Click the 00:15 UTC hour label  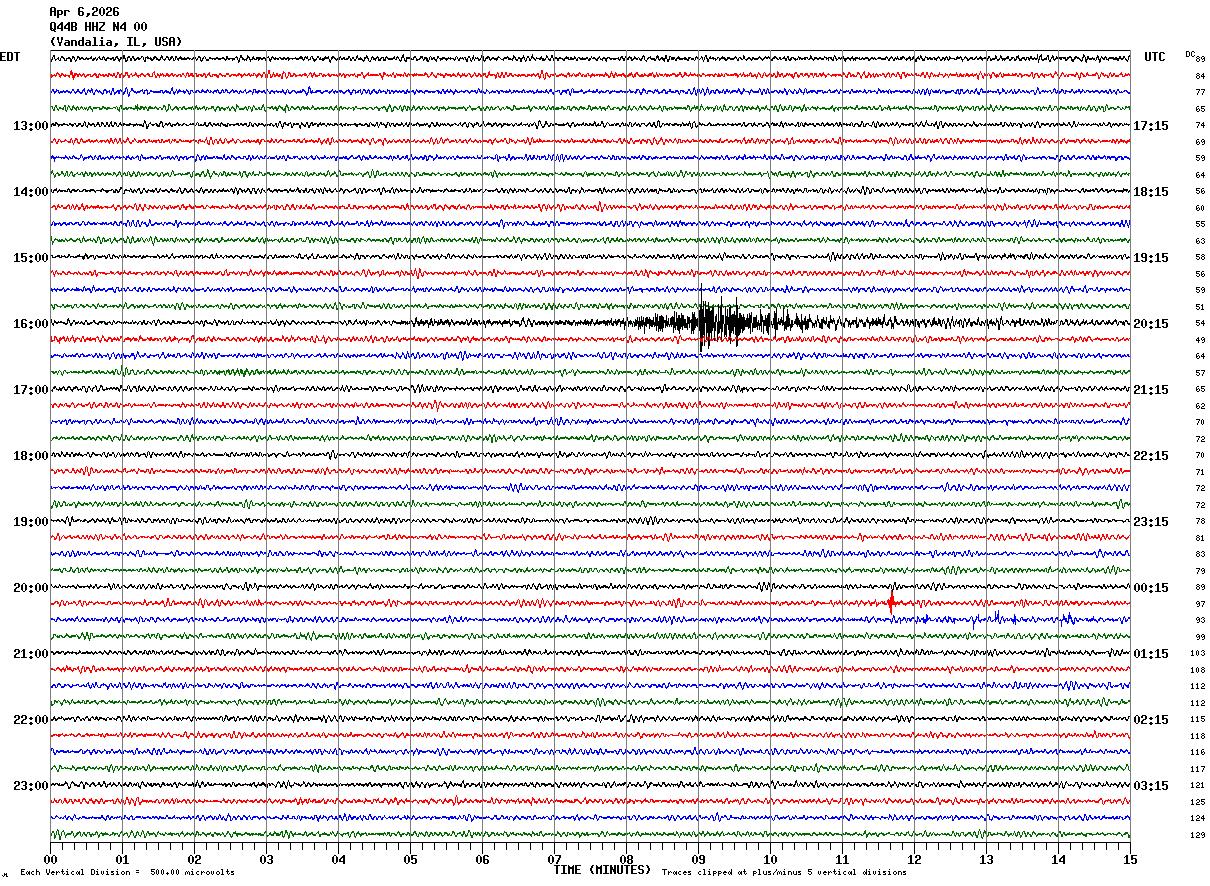tap(1150, 588)
